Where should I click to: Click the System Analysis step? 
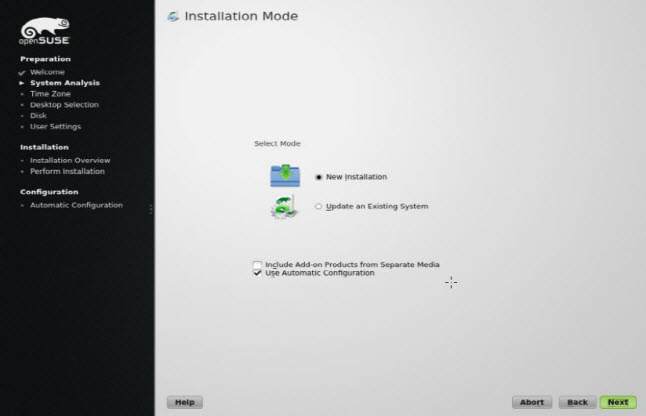65,83
